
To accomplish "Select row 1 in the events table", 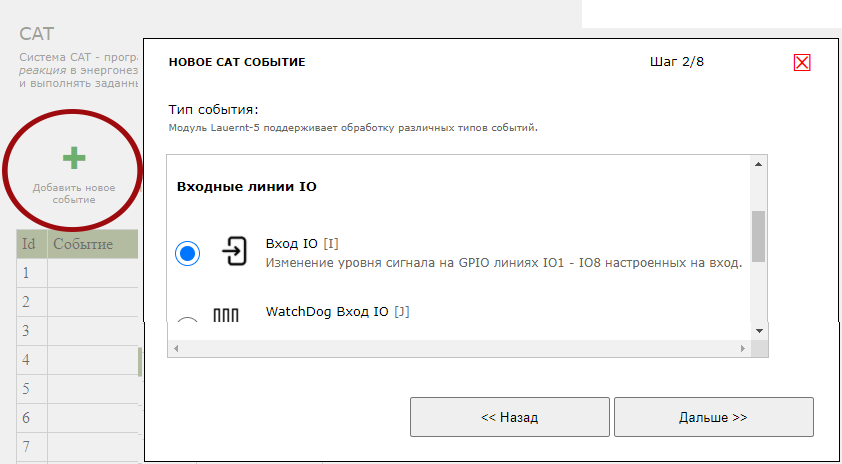I will [80, 272].
